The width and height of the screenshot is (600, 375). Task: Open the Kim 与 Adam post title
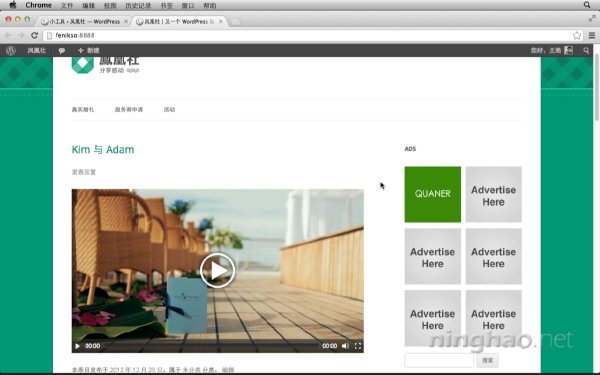click(x=103, y=149)
